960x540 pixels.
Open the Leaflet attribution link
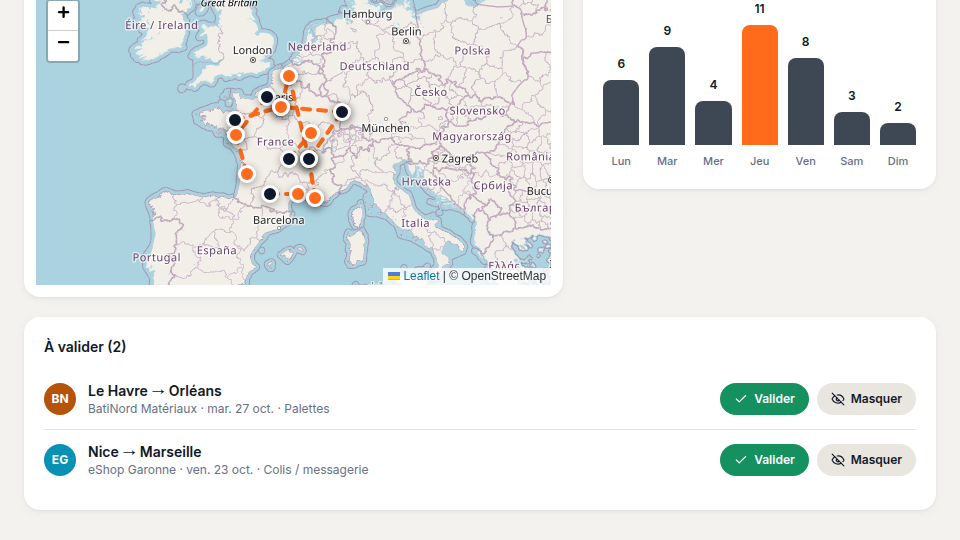pos(421,276)
